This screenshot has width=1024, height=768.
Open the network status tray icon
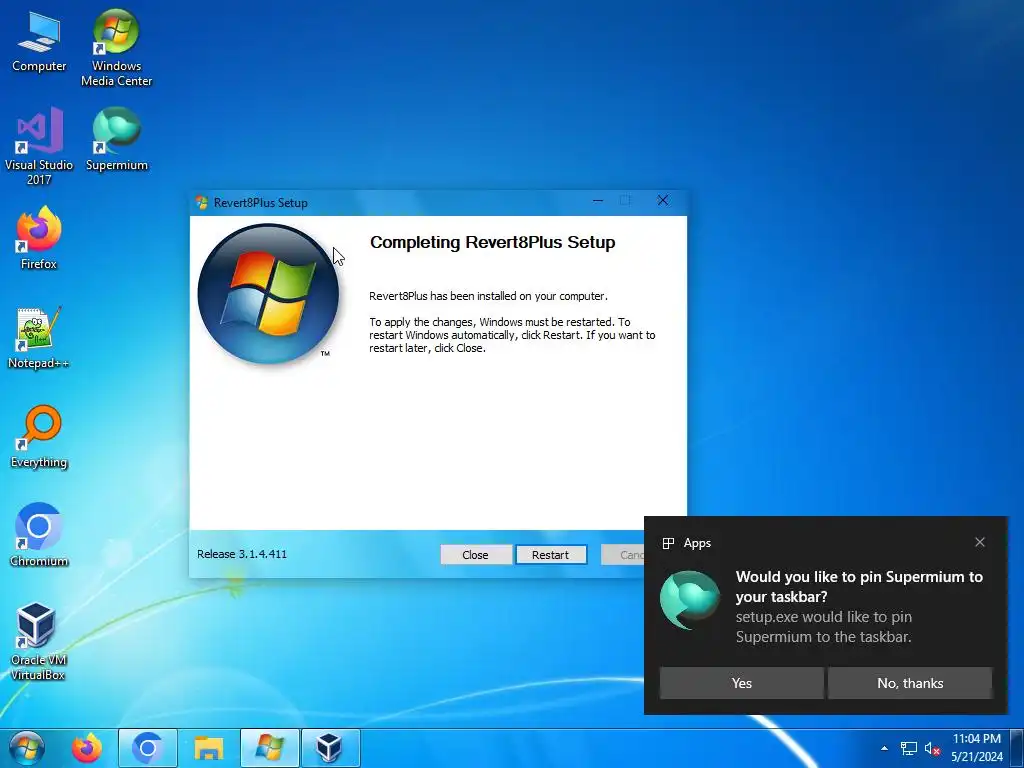click(x=908, y=748)
